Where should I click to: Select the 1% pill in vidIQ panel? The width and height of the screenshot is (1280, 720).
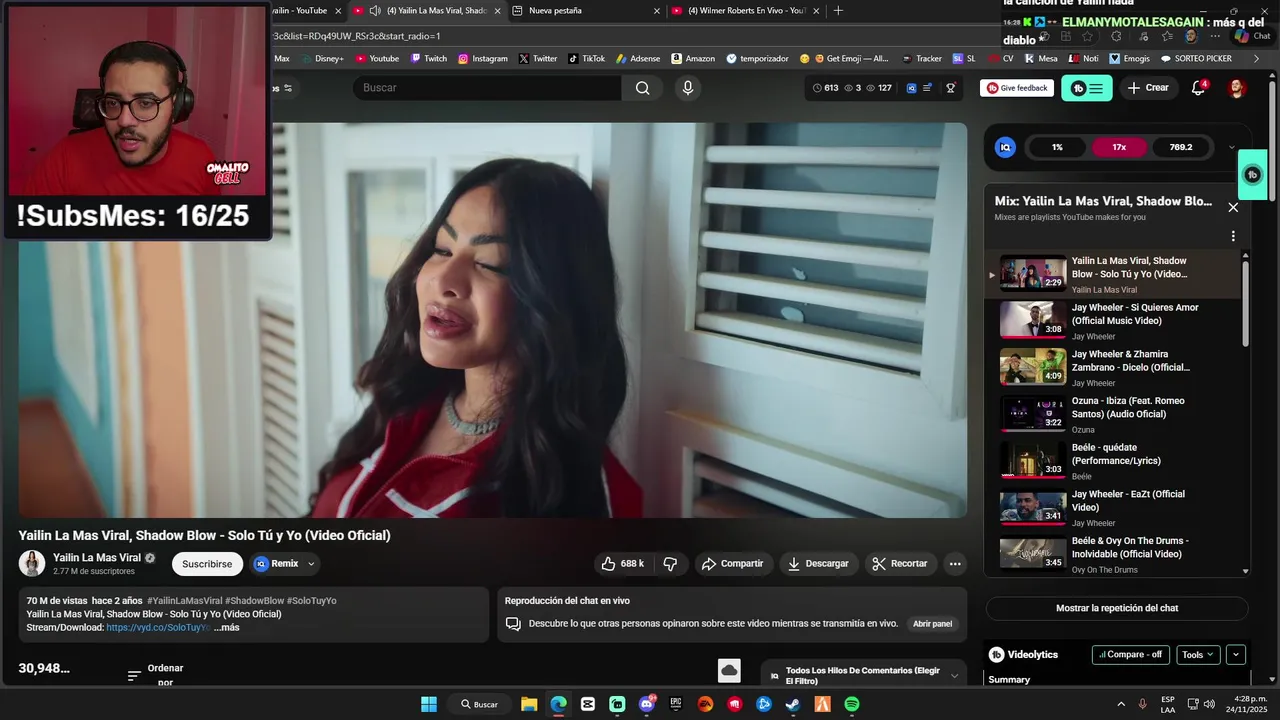[1057, 147]
